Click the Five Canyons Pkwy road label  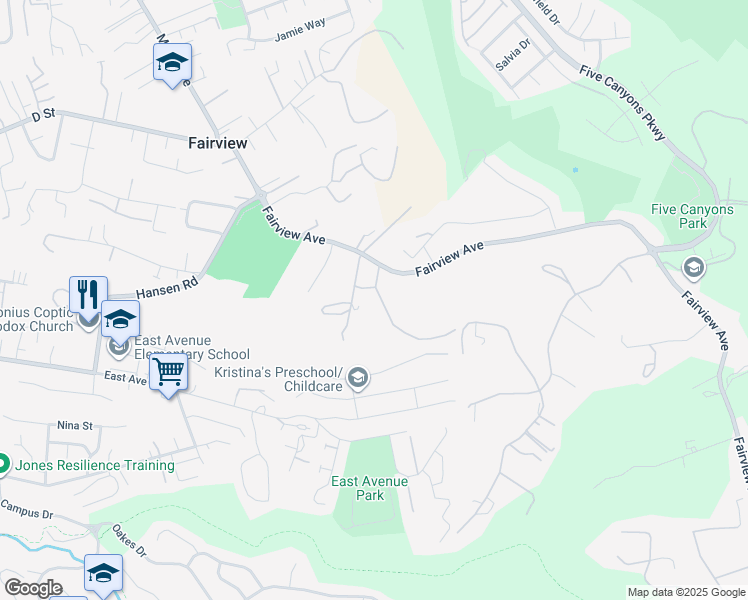click(622, 103)
